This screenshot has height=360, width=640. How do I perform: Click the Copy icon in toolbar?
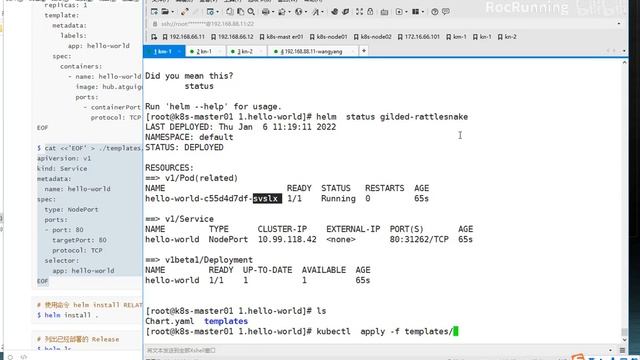[230, 12]
